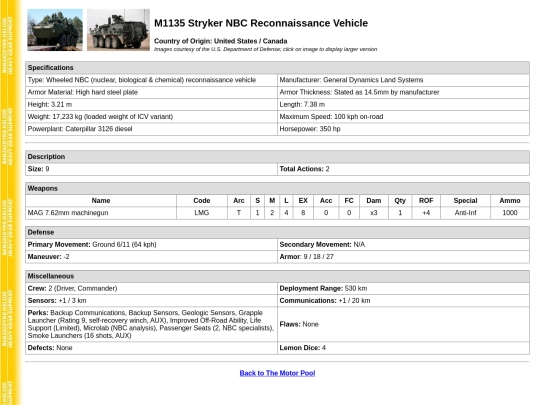540x405 pixels.
Task: Click the Maximum Speed: 100 kph cell
Action: [403, 117]
